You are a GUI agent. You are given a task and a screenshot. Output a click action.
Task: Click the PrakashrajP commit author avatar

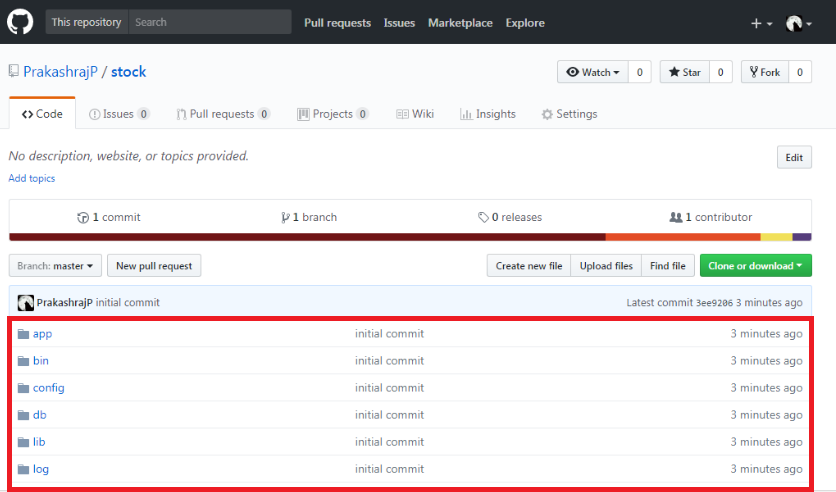(26, 303)
